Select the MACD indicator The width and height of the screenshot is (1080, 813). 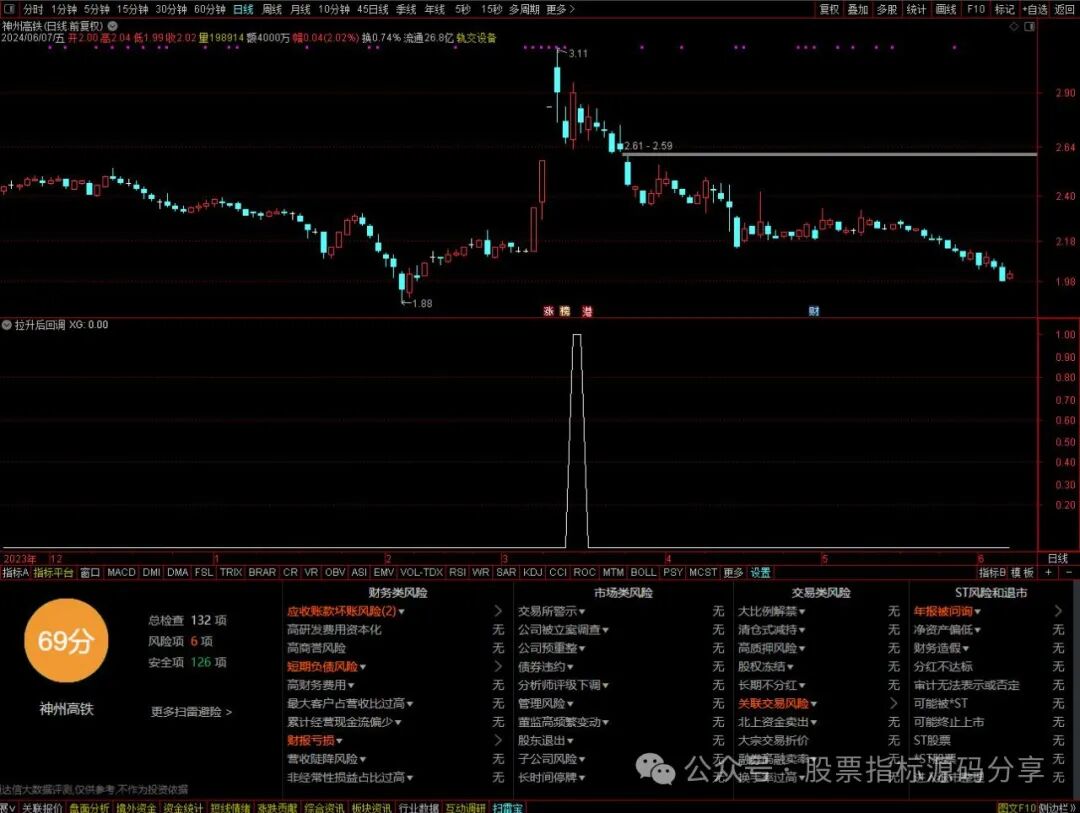pyautogui.click(x=121, y=572)
